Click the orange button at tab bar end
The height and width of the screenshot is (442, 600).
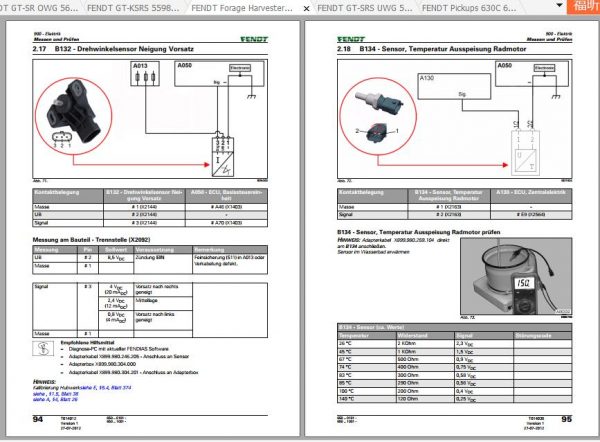(584, 7)
